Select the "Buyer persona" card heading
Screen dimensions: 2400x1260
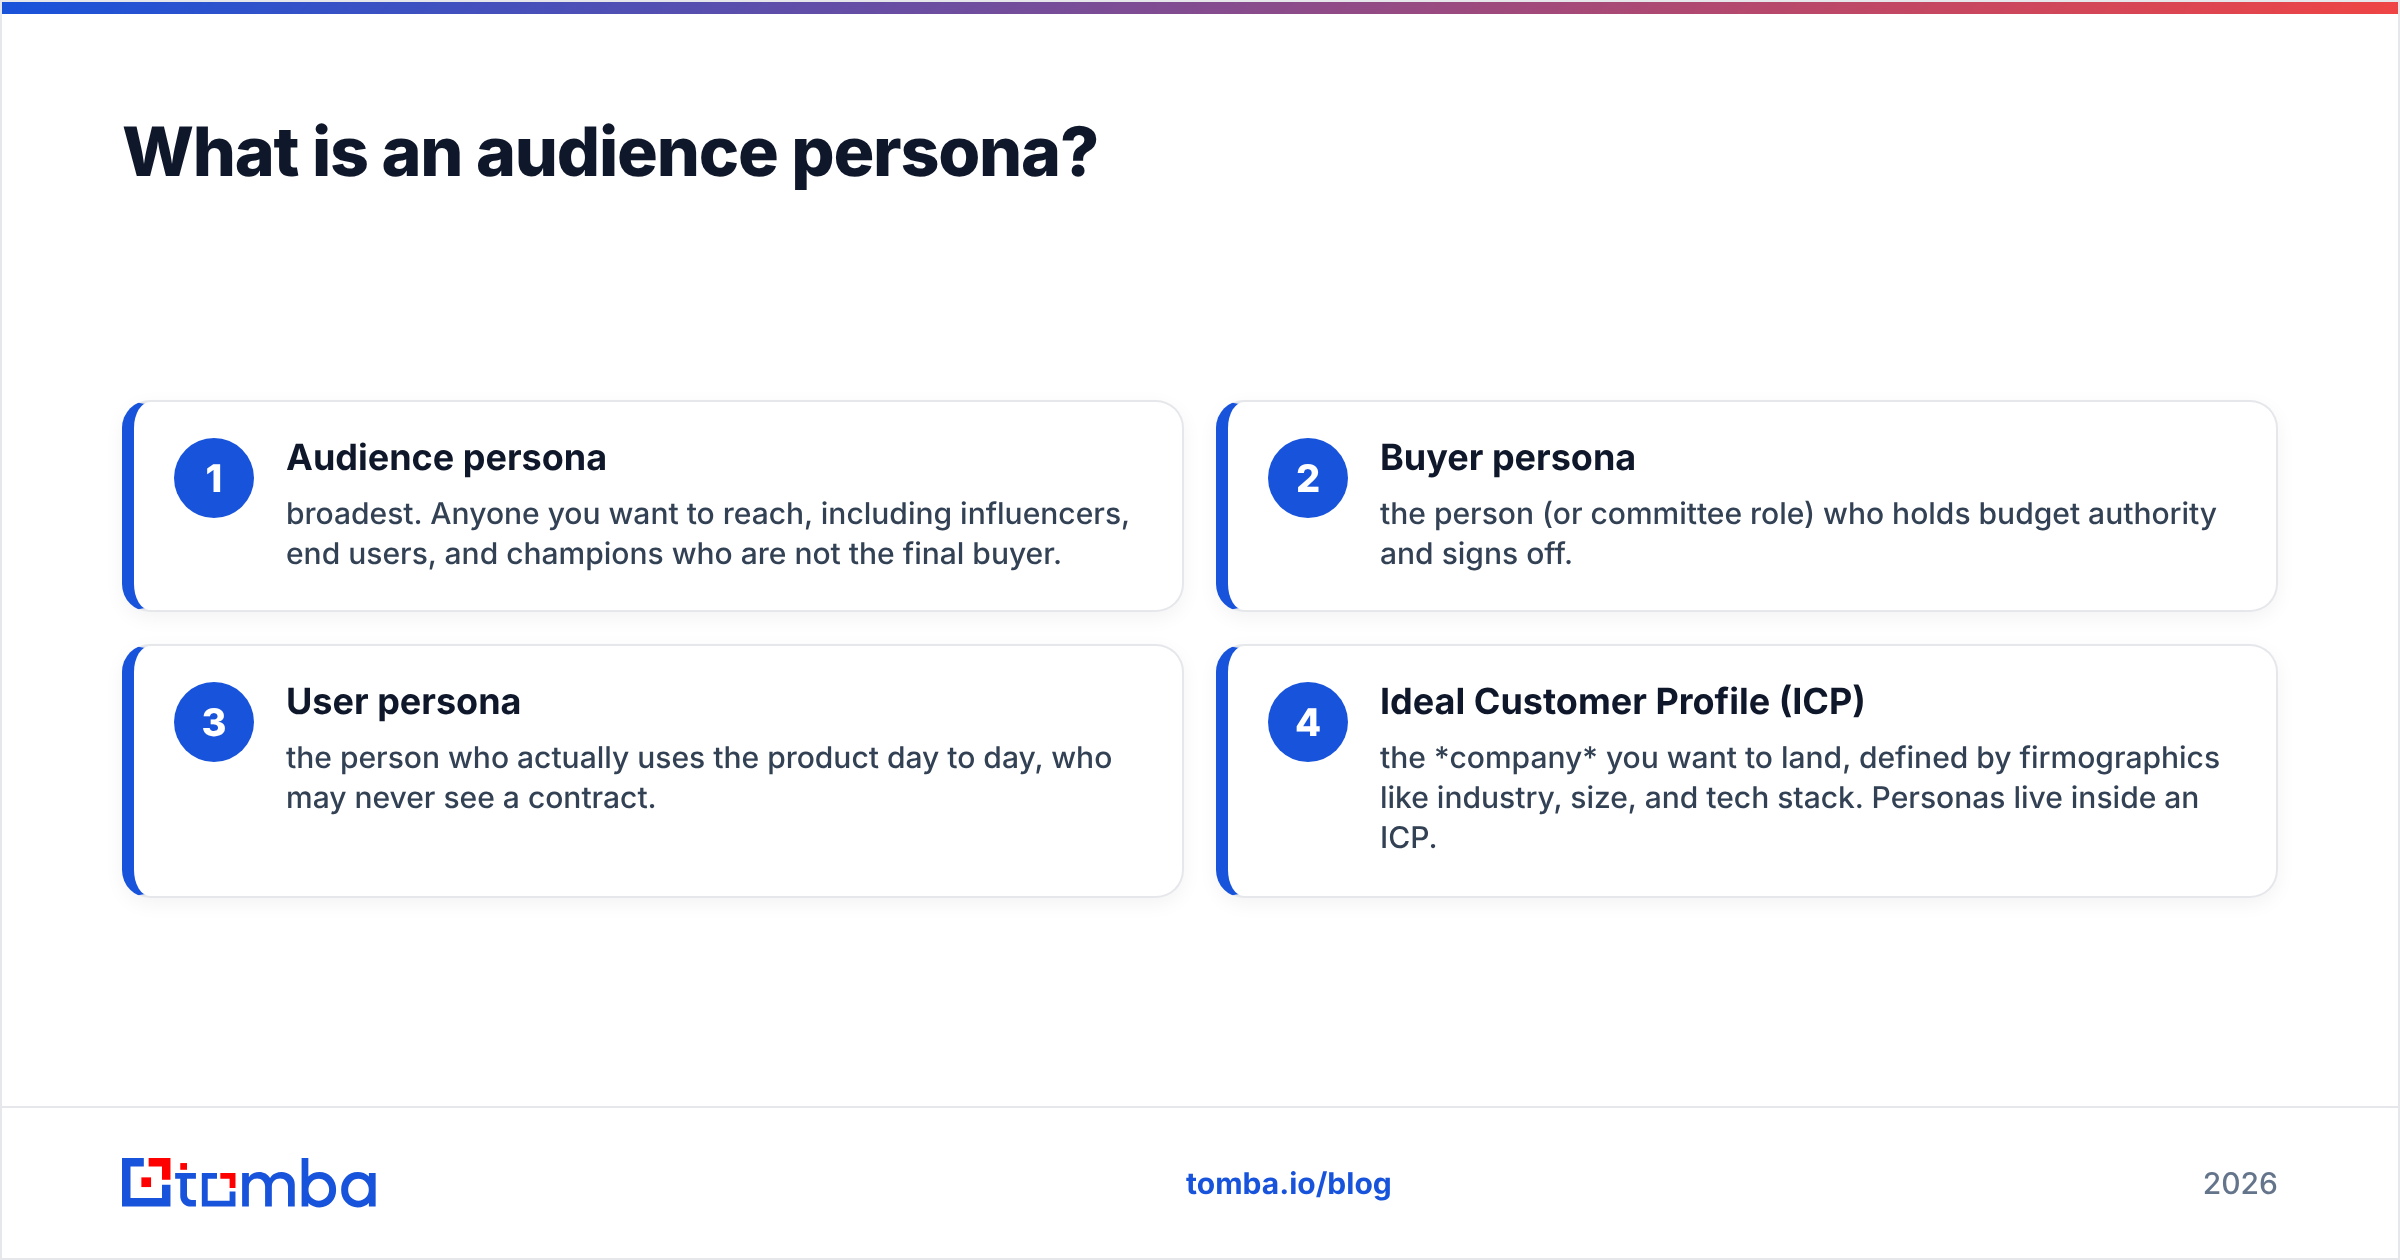click(1507, 458)
